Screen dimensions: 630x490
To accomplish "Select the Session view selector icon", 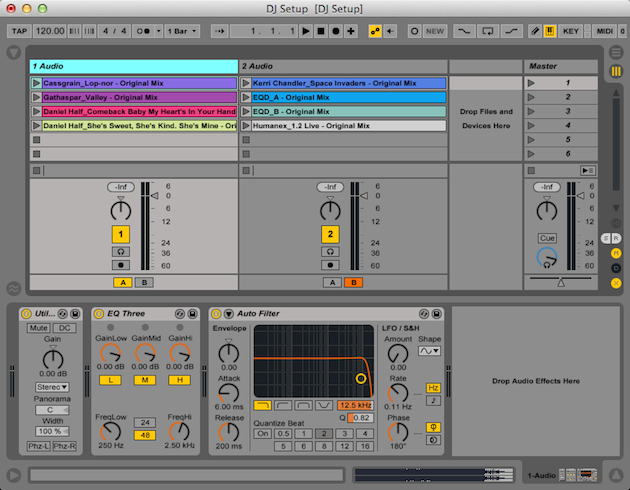I will point(616,71).
